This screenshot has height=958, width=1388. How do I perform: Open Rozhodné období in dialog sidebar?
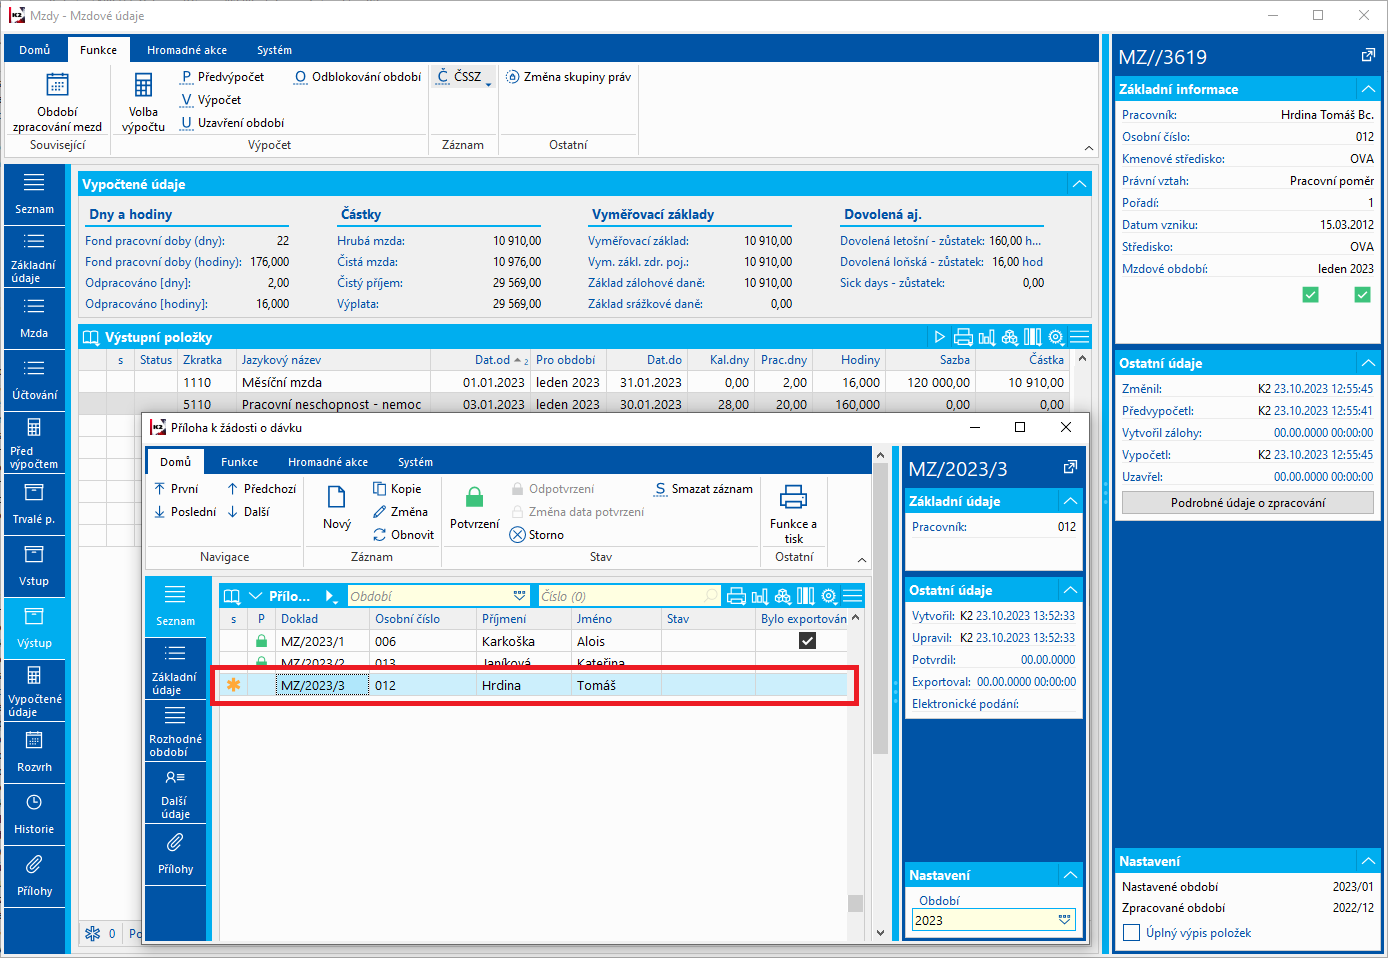(175, 729)
